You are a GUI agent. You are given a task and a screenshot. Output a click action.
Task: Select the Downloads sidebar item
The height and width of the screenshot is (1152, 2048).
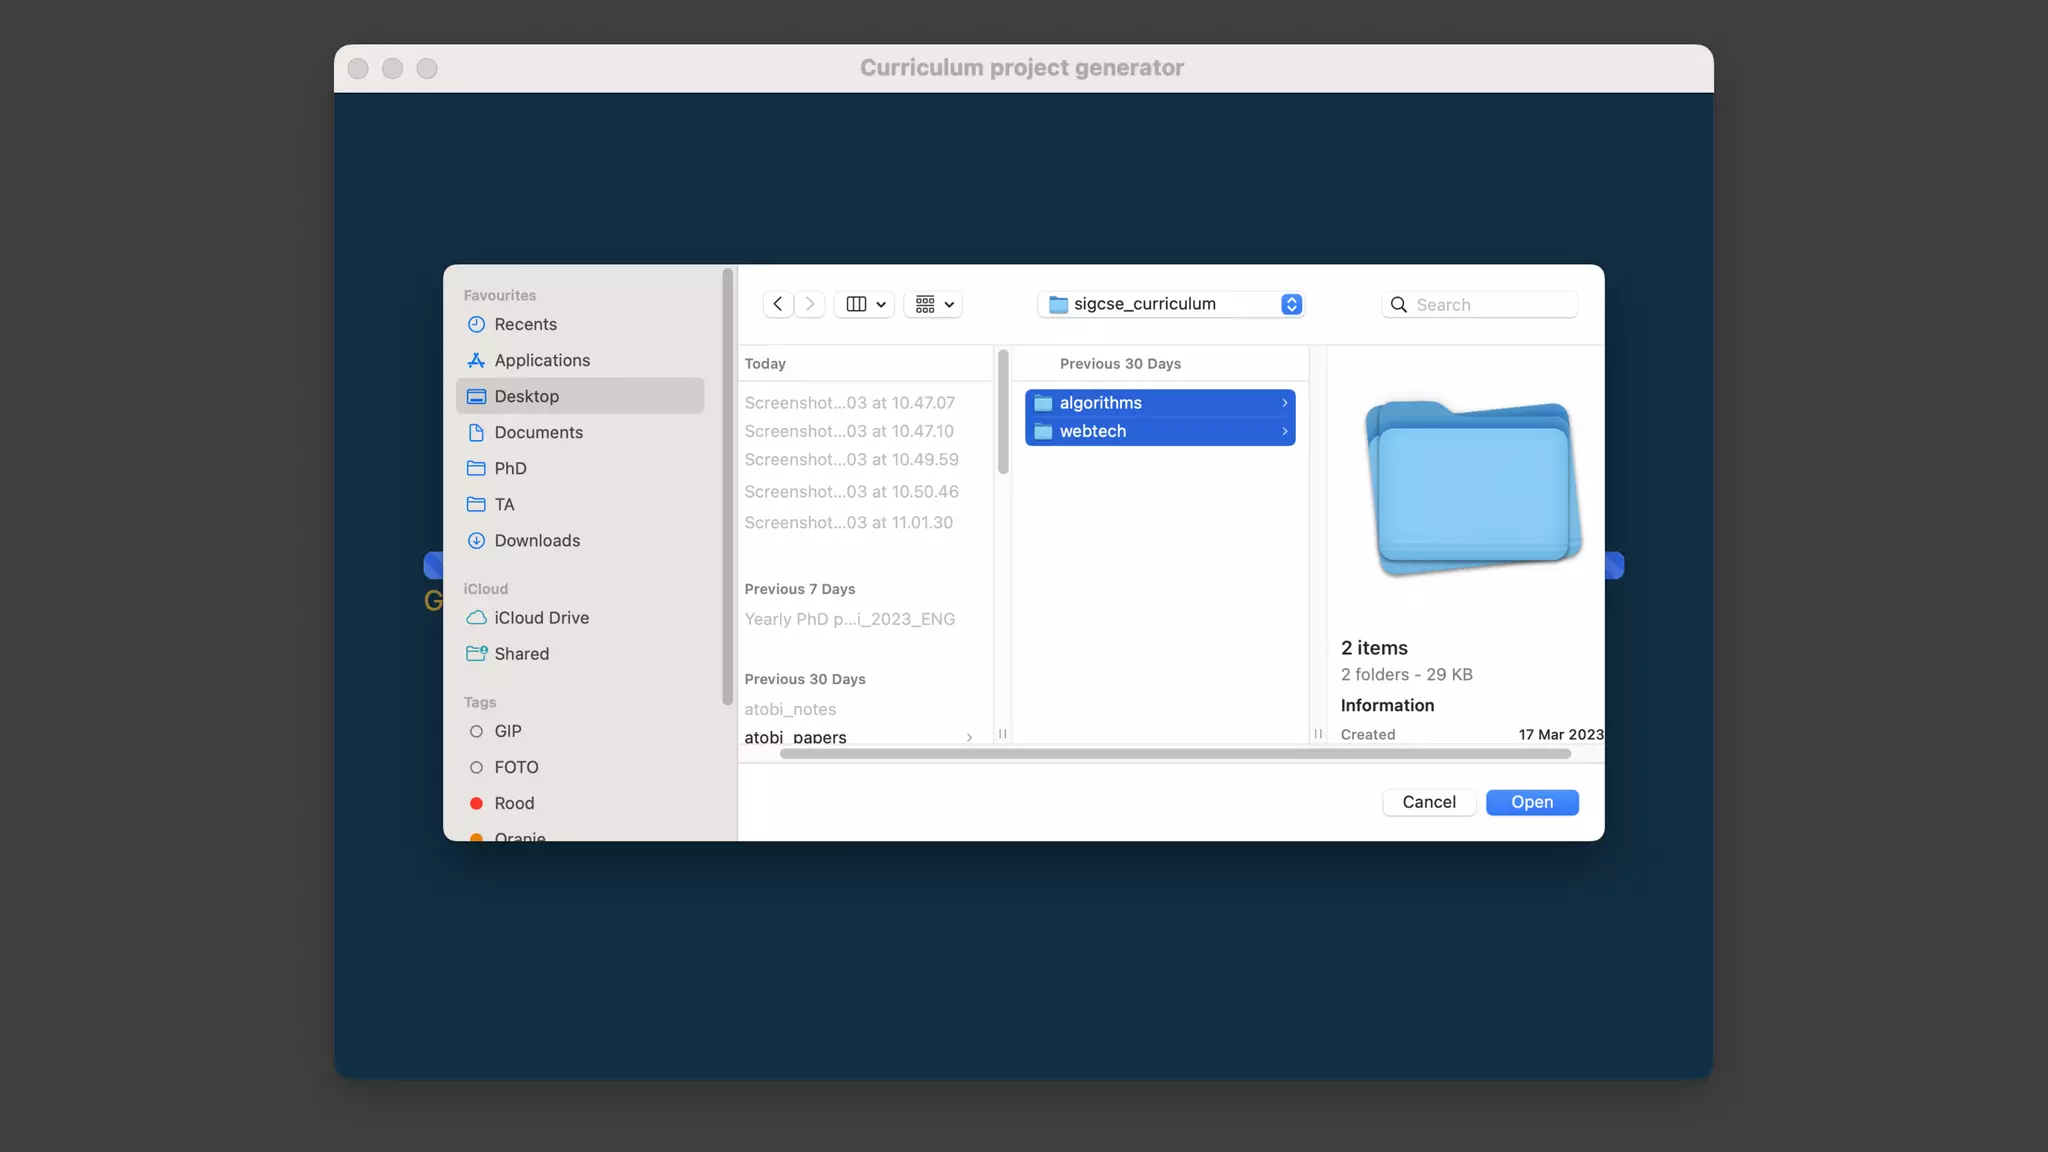[536, 541]
